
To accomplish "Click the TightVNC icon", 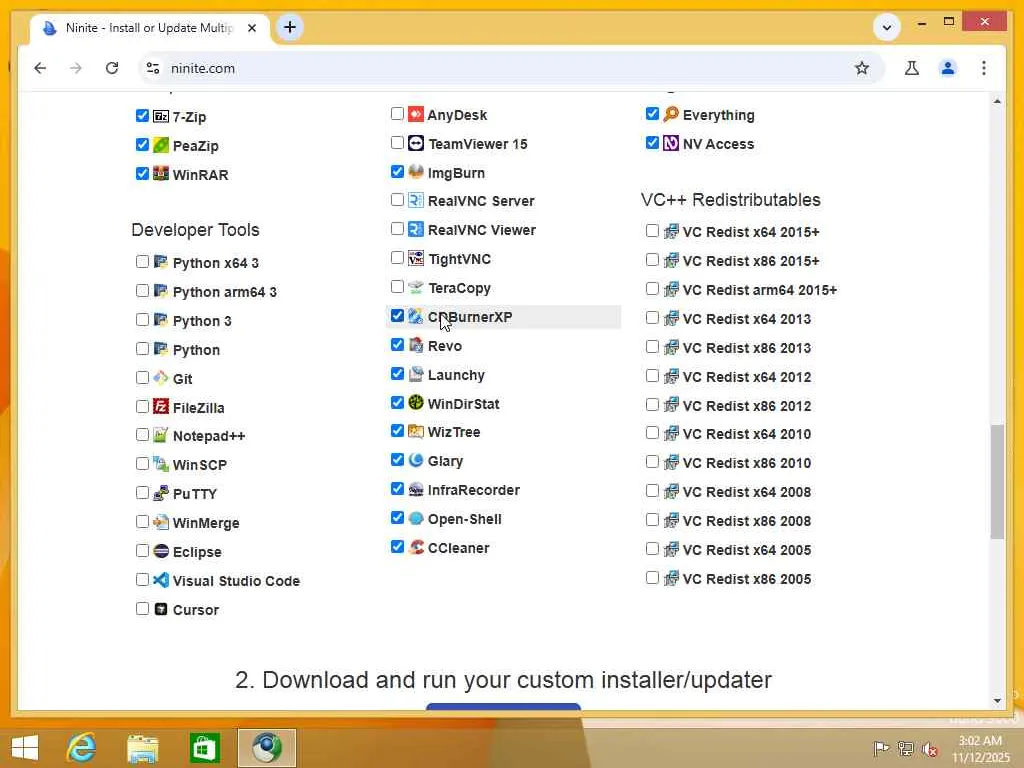I will (x=416, y=258).
